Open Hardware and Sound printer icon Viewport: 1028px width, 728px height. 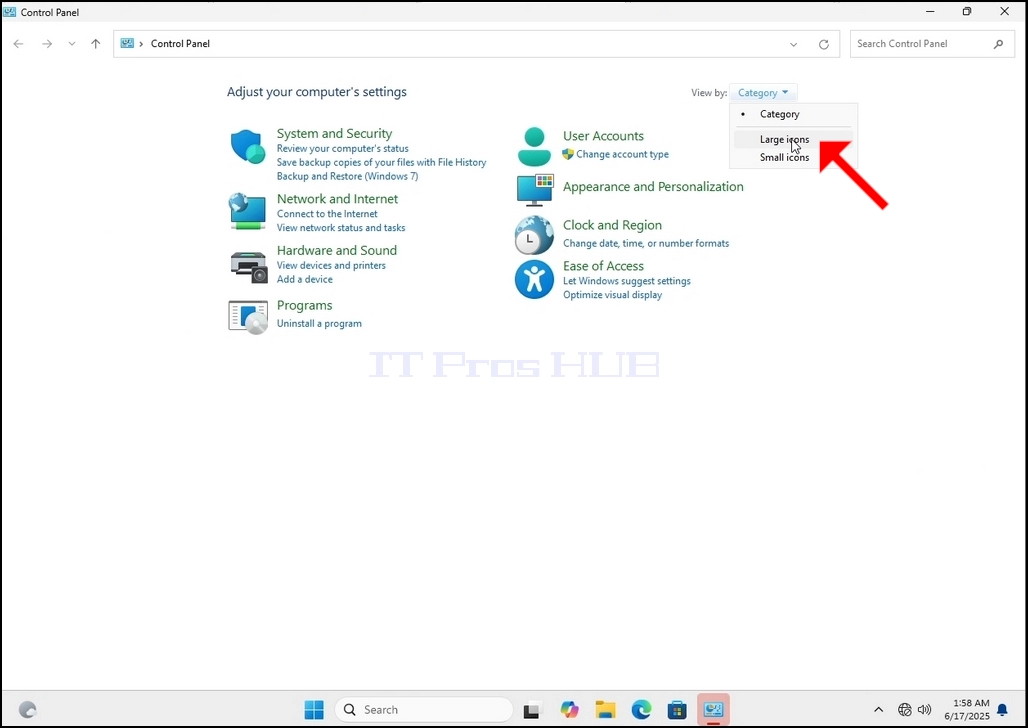coord(248,266)
